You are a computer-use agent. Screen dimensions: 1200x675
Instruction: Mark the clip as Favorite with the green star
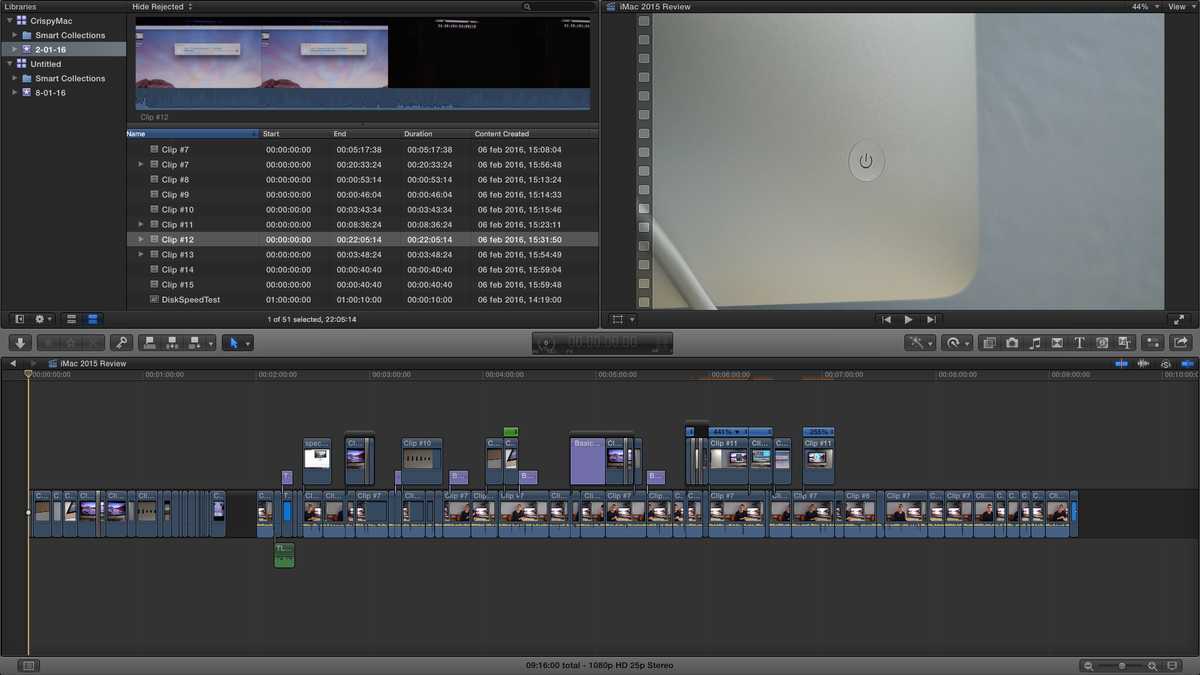pos(48,343)
